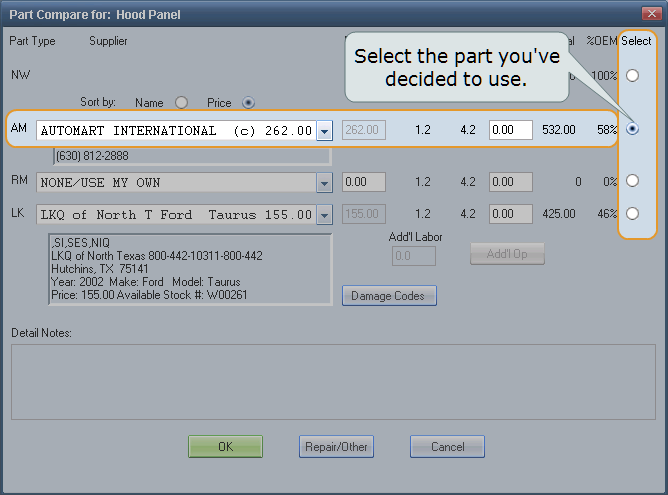Open Damage Codes
Screen dimensions: 668x495
pos(389,296)
